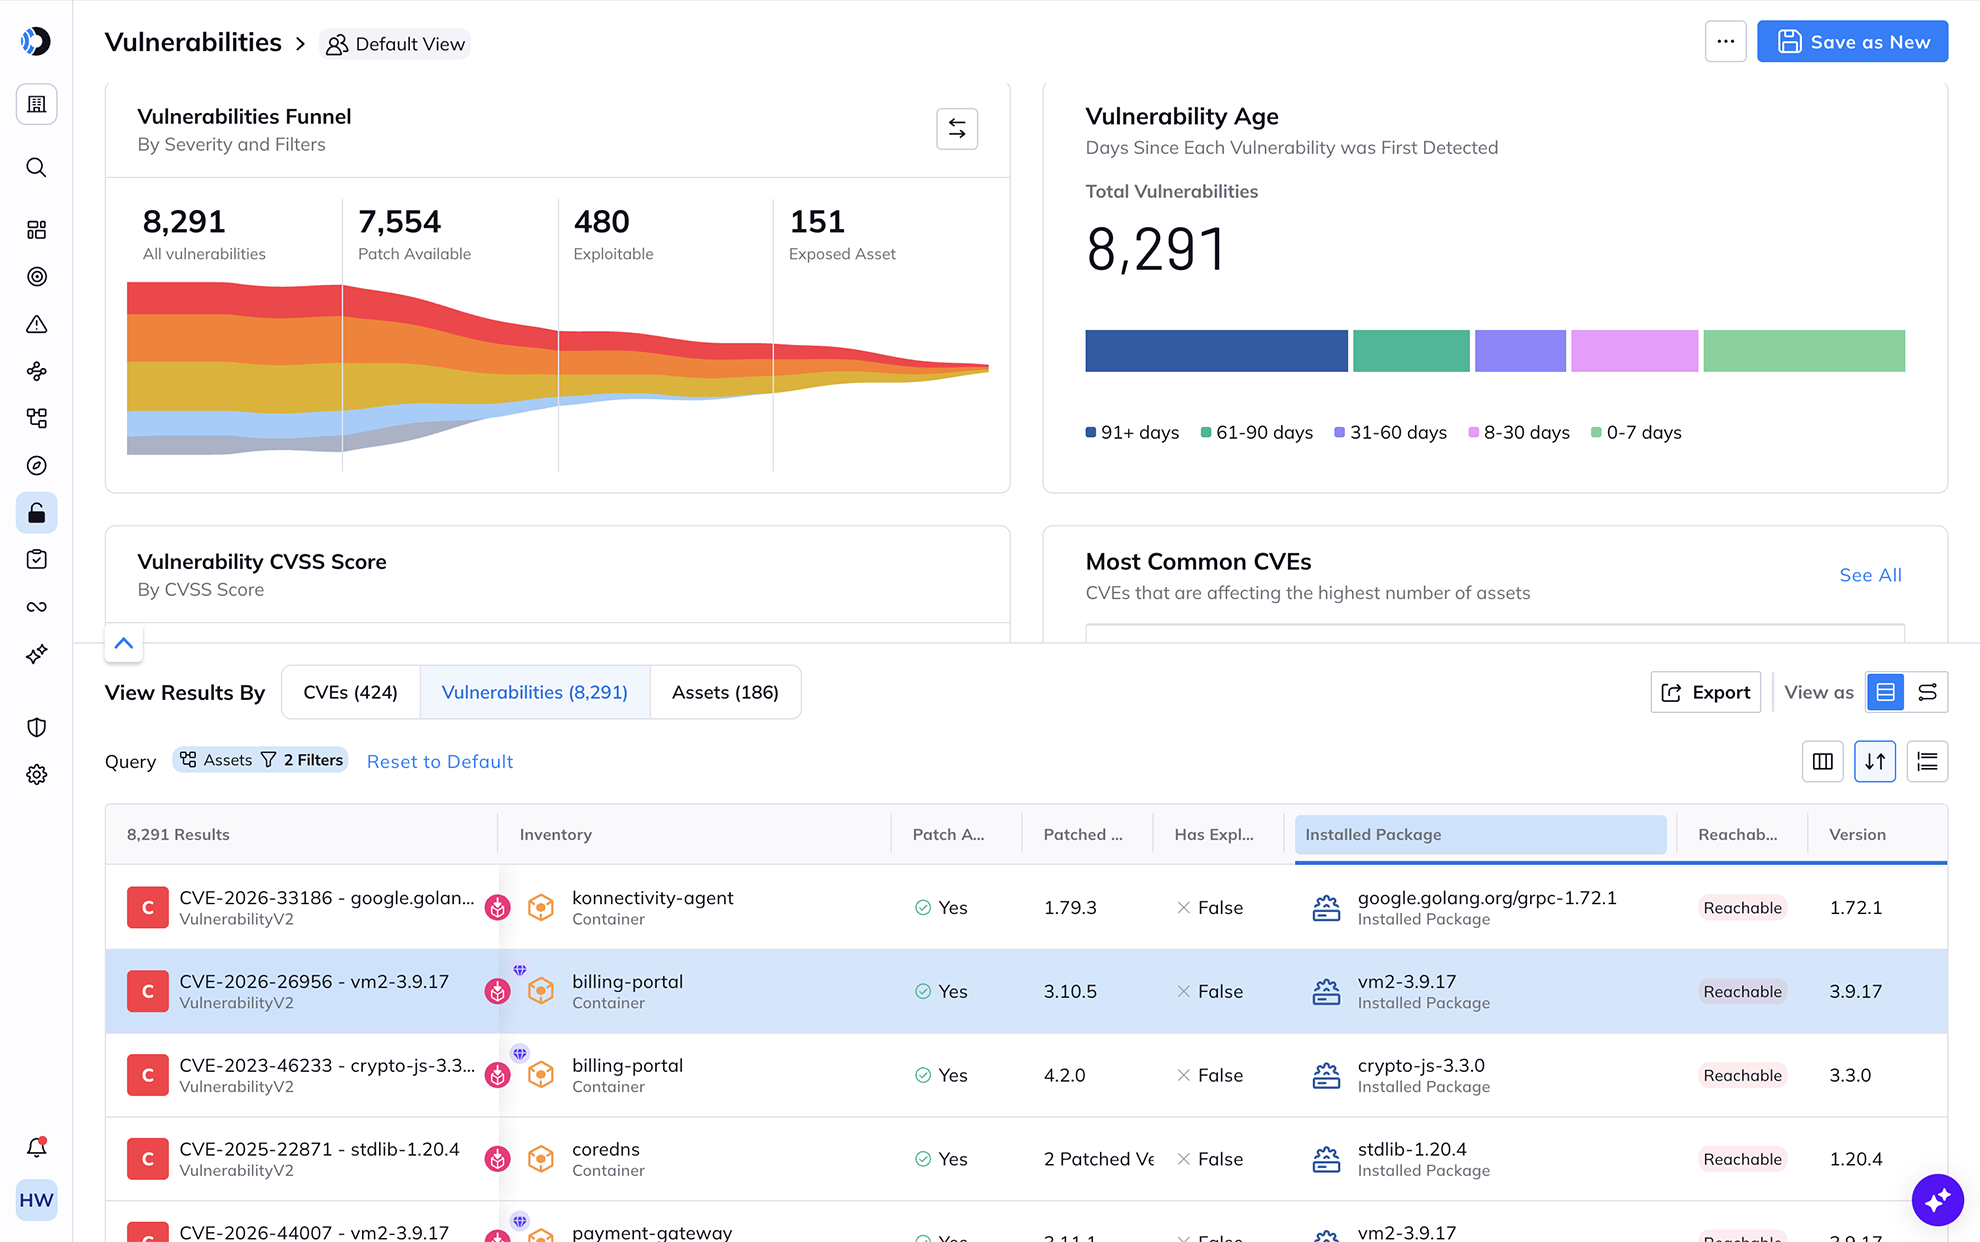The image size is (1980, 1242).
Task: Open CVE-2025-22871 stdlib-1.20.4 row
Action: tap(1026, 1159)
